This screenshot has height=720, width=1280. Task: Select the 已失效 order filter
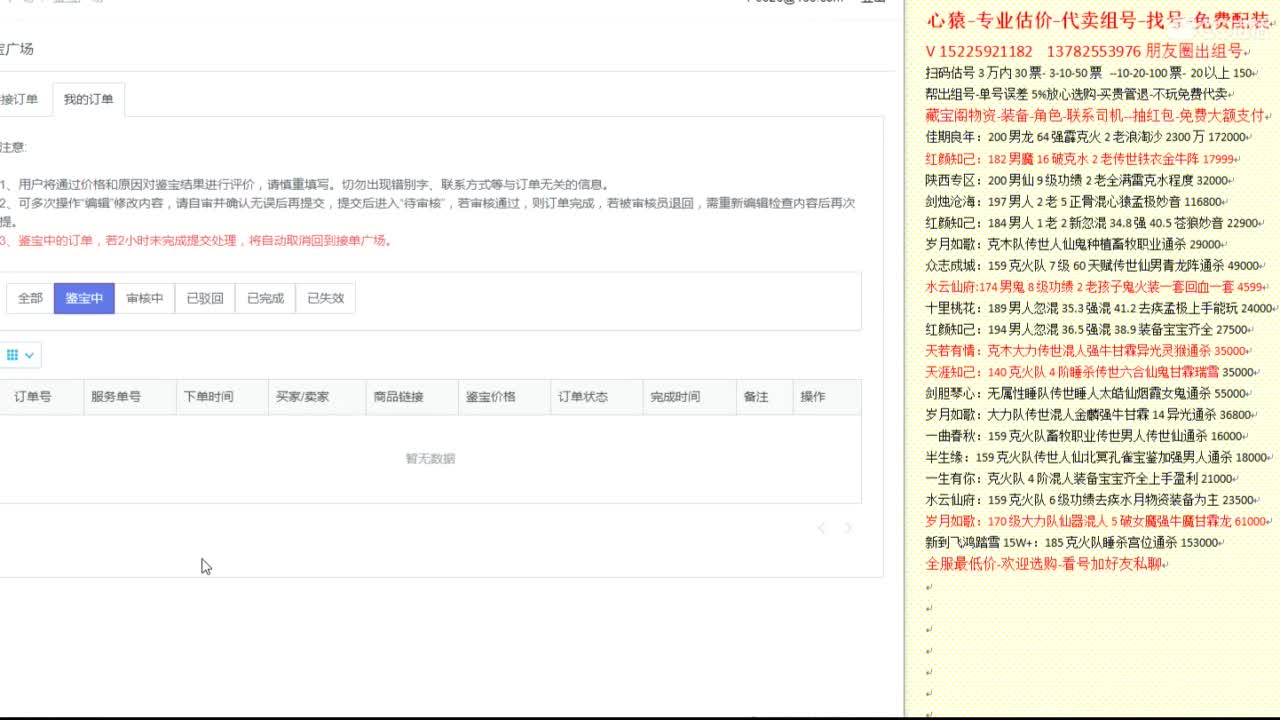coord(325,298)
